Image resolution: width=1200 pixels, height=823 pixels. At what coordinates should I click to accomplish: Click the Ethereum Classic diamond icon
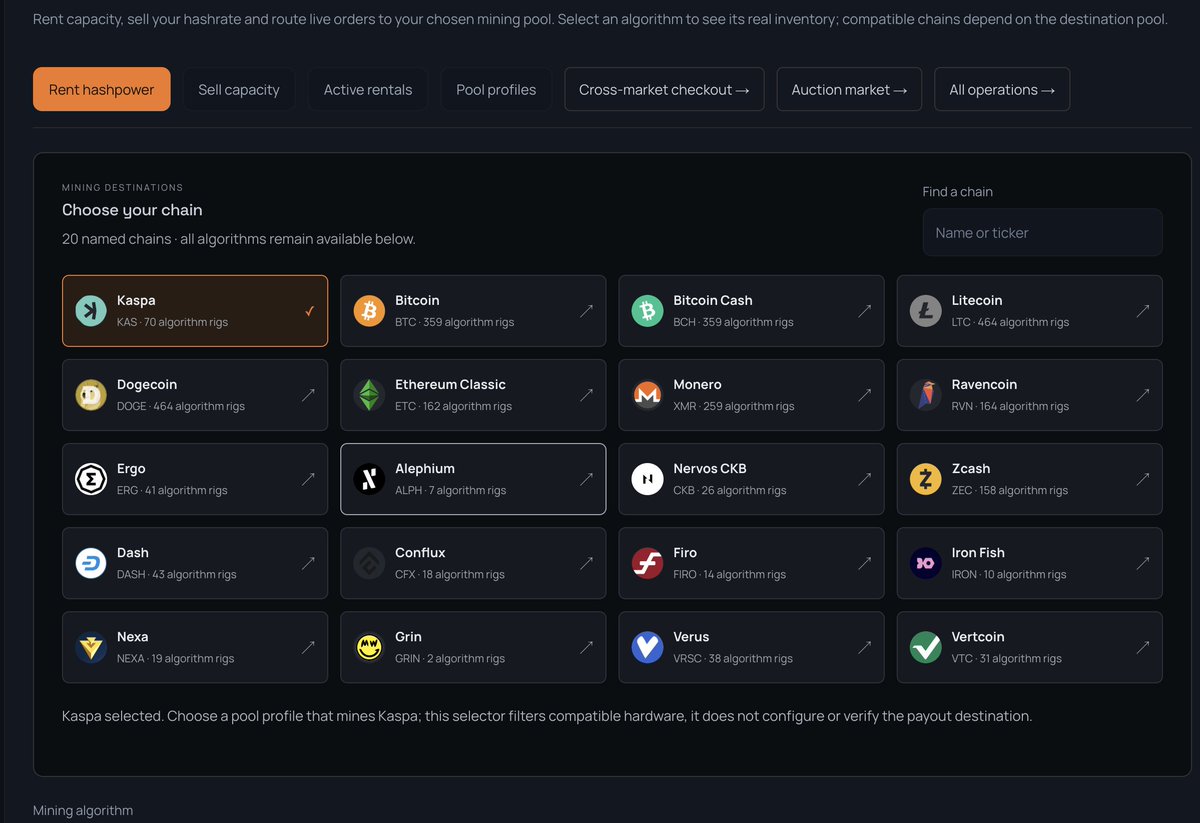(369, 395)
